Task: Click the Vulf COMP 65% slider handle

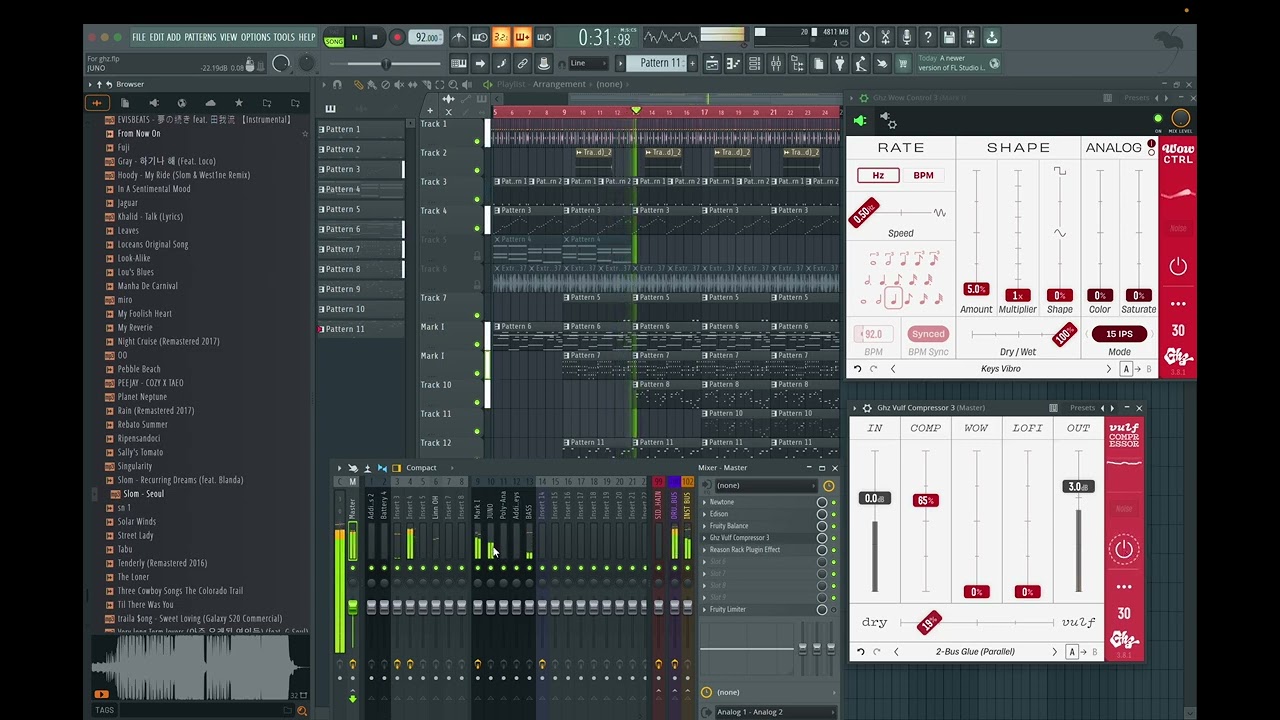Action: (925, 500)
